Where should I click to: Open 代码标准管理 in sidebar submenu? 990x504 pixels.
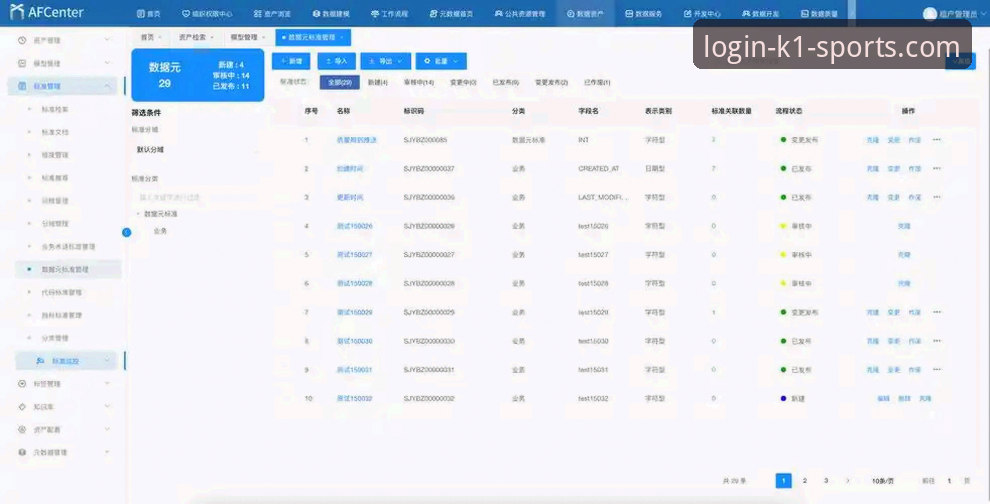pyautogui.click(x=61, y=292)
